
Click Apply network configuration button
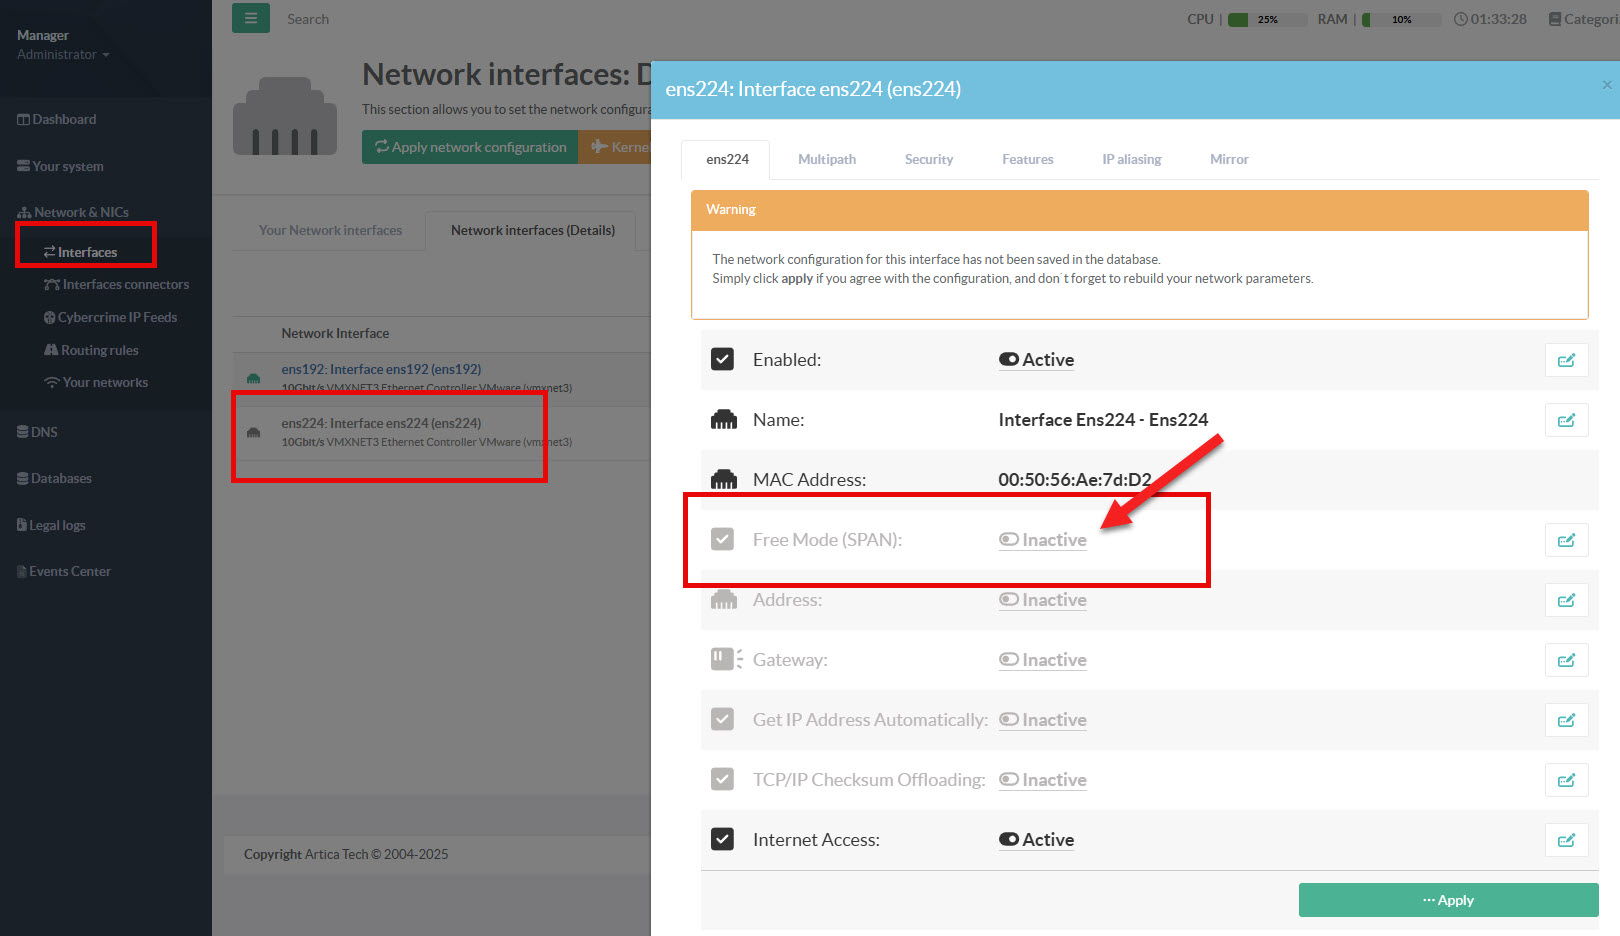[x=470, y=147]
